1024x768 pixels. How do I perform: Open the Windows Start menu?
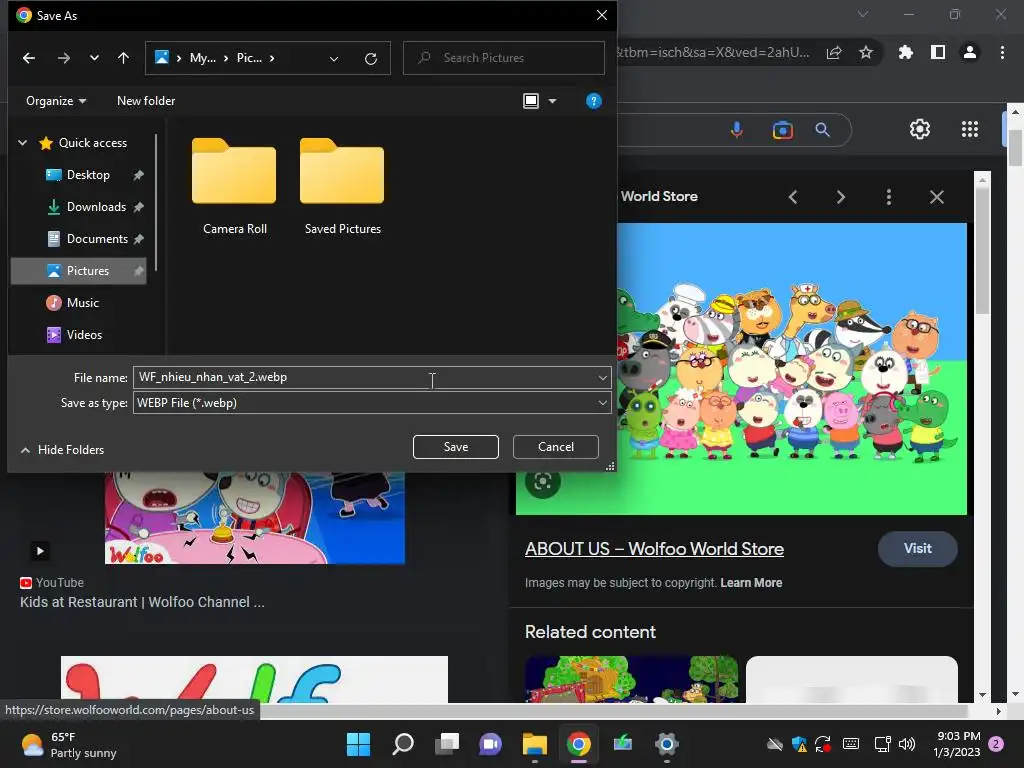tap(358, 744)
